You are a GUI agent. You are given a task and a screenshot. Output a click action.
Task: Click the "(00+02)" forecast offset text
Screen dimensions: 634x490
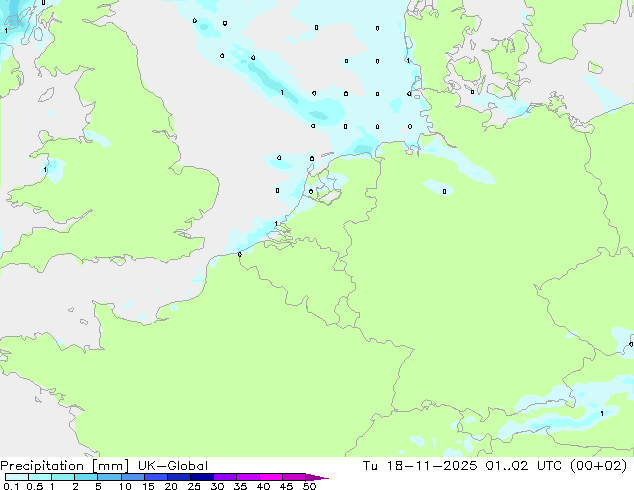[x=598, y=466]
